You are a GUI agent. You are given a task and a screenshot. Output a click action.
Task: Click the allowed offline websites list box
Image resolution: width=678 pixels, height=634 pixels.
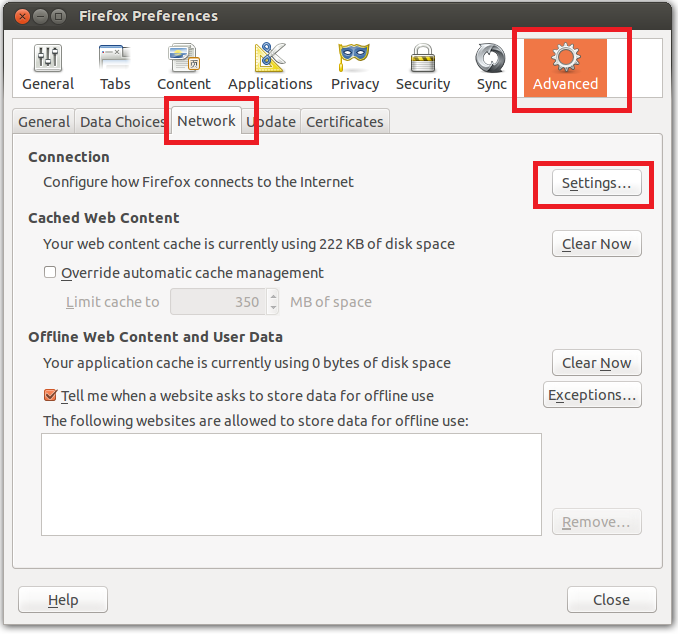291,484
